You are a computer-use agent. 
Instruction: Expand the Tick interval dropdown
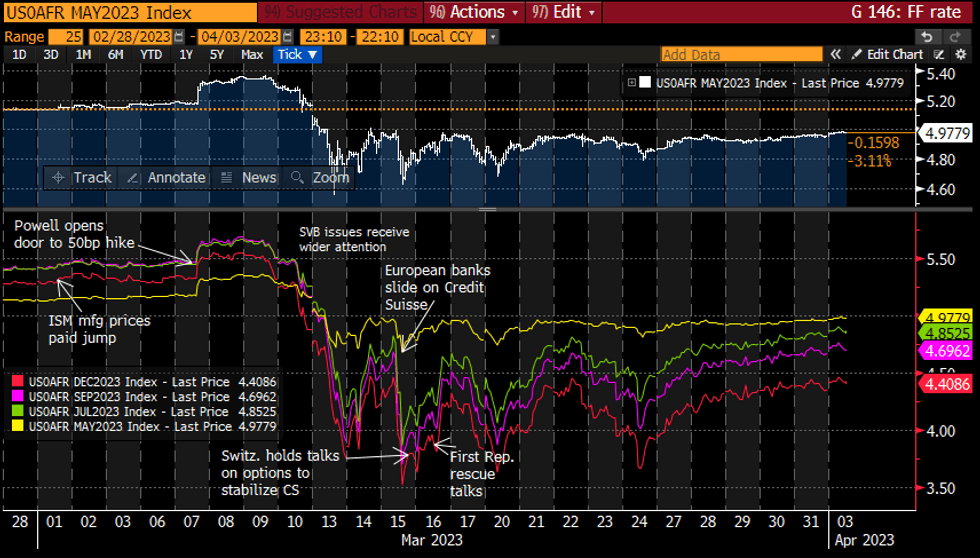click(x=298, y=55)
